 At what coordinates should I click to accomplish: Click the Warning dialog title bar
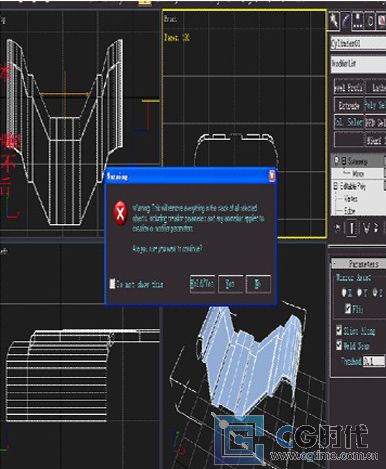(x=190, y=176)
